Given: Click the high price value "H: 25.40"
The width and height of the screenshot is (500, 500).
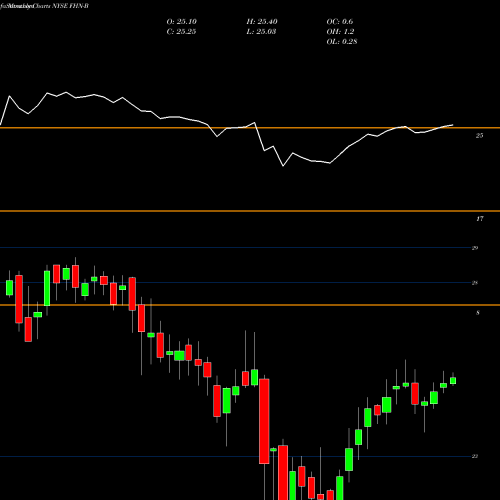Looking at the screenshot, I should point(262,22).
